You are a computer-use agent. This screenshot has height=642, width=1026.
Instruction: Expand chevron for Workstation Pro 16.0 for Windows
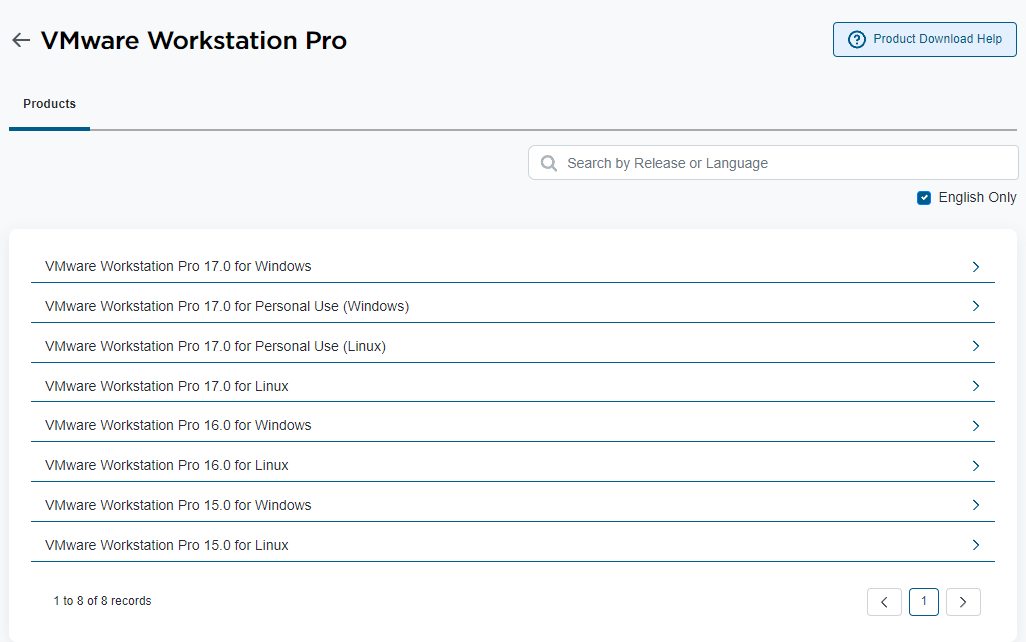coord(976,426)
